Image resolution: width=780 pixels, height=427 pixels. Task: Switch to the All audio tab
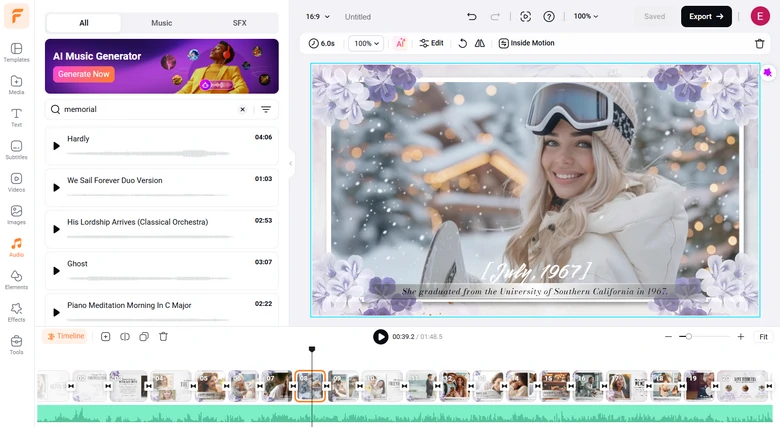click(x=84, y=23)
